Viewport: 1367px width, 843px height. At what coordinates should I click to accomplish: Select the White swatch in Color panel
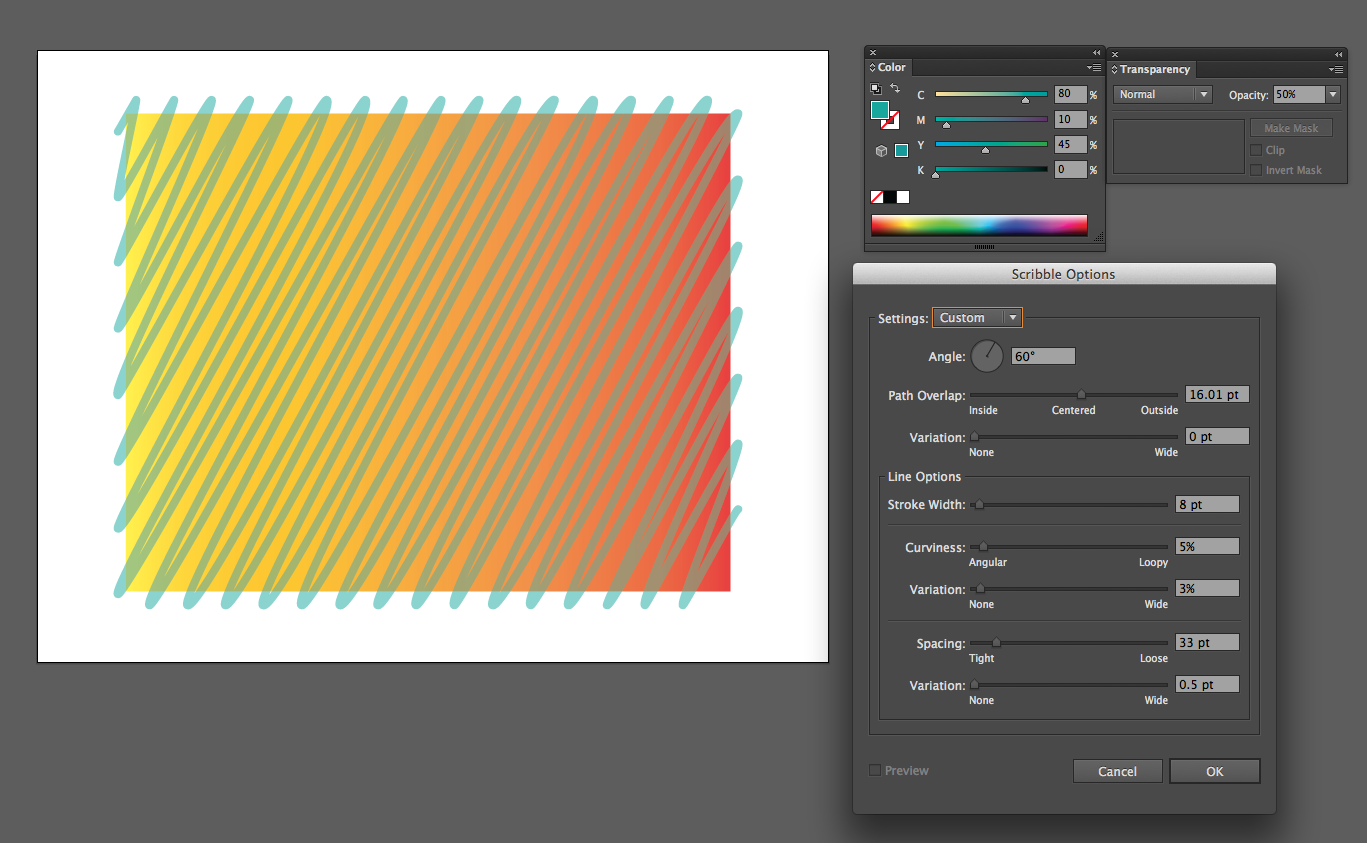click(903, 197)
